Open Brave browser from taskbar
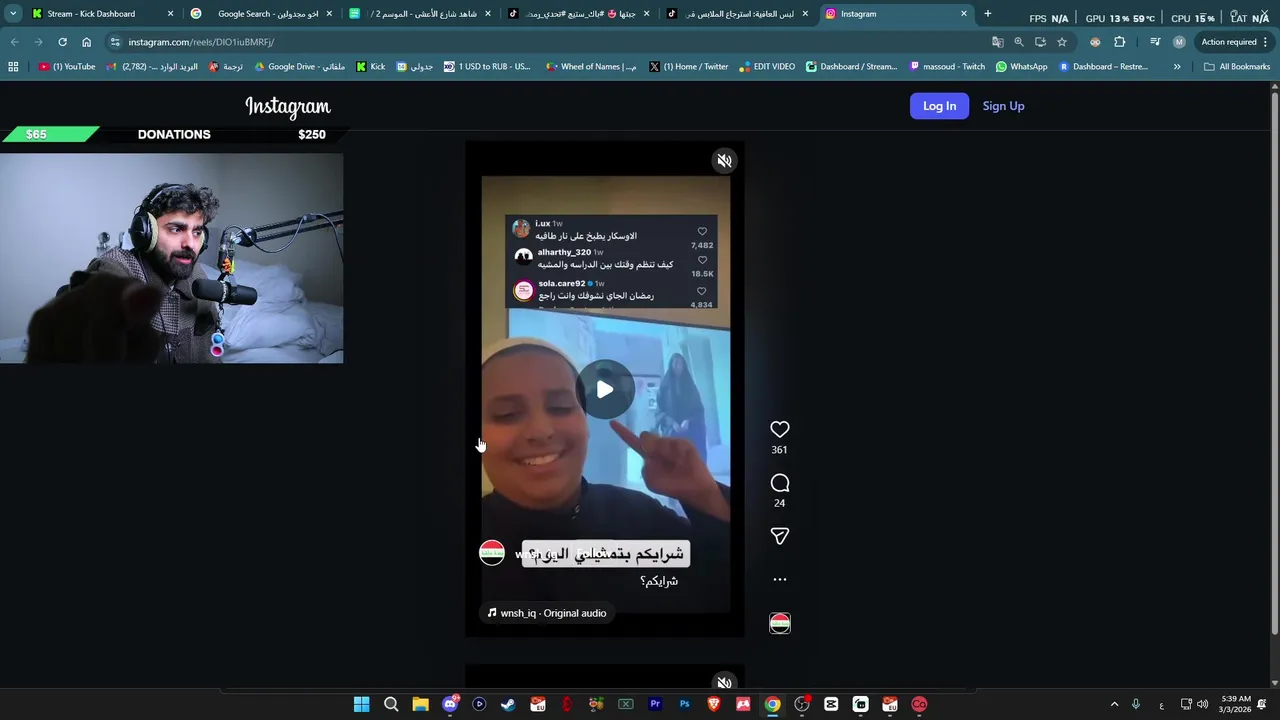1280x720 pixels. (714, 704)
